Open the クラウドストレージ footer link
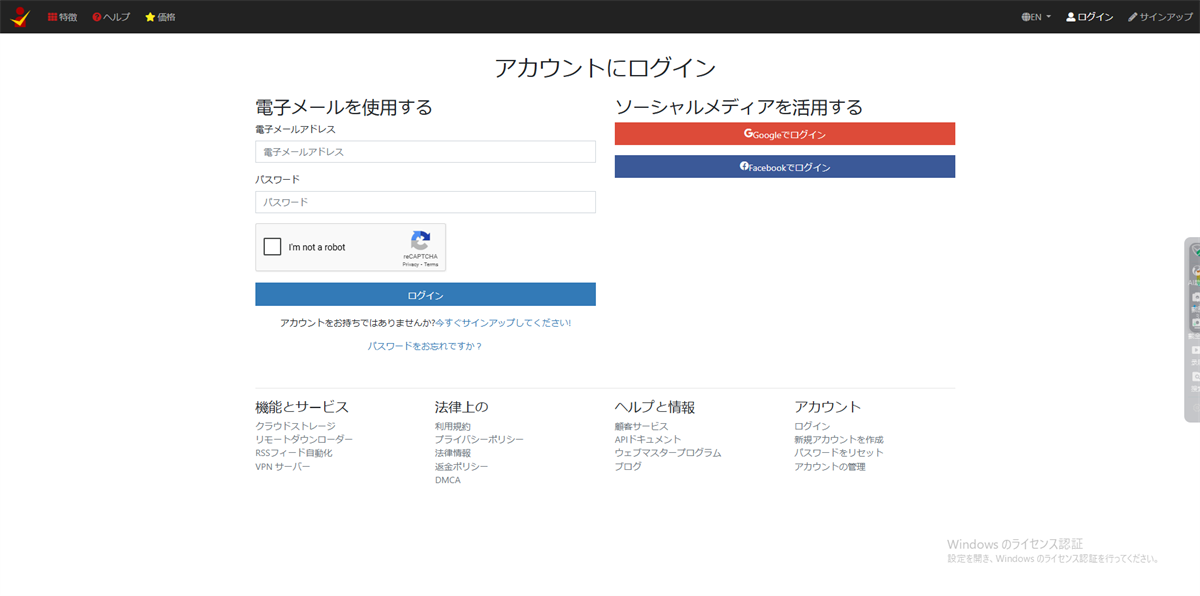 click(x=296, y=426)
